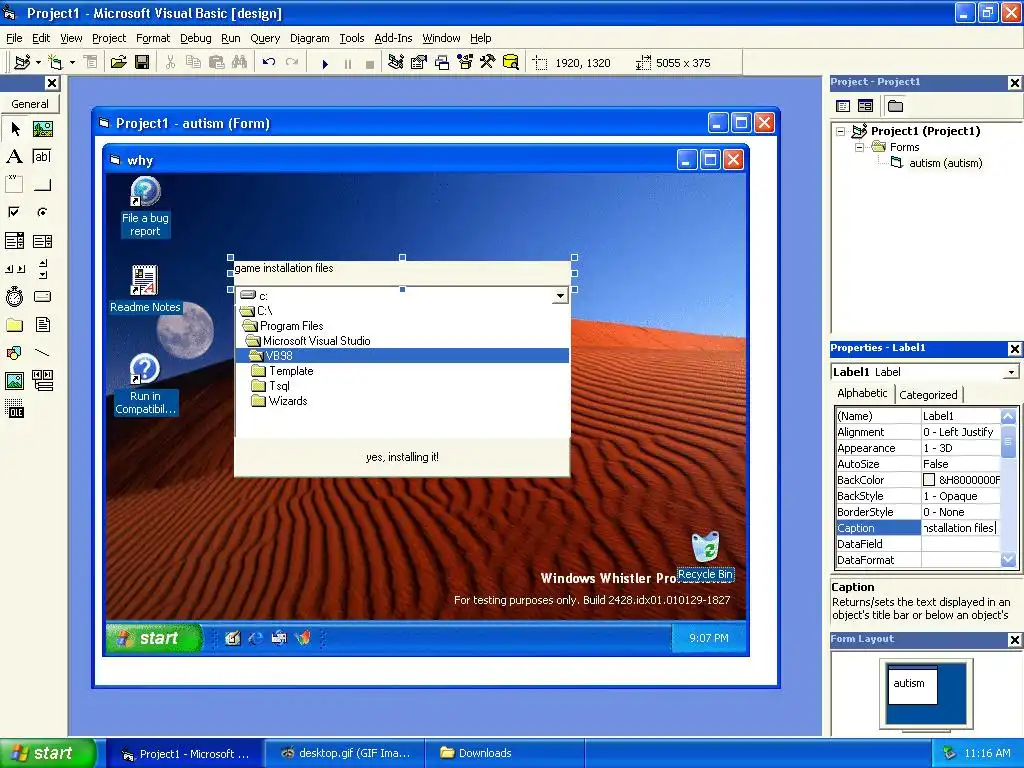The width and height of the screenshot is (1024, 768).
Task: Click the General tab in the toolbox
Action: [x=29, y=104]
